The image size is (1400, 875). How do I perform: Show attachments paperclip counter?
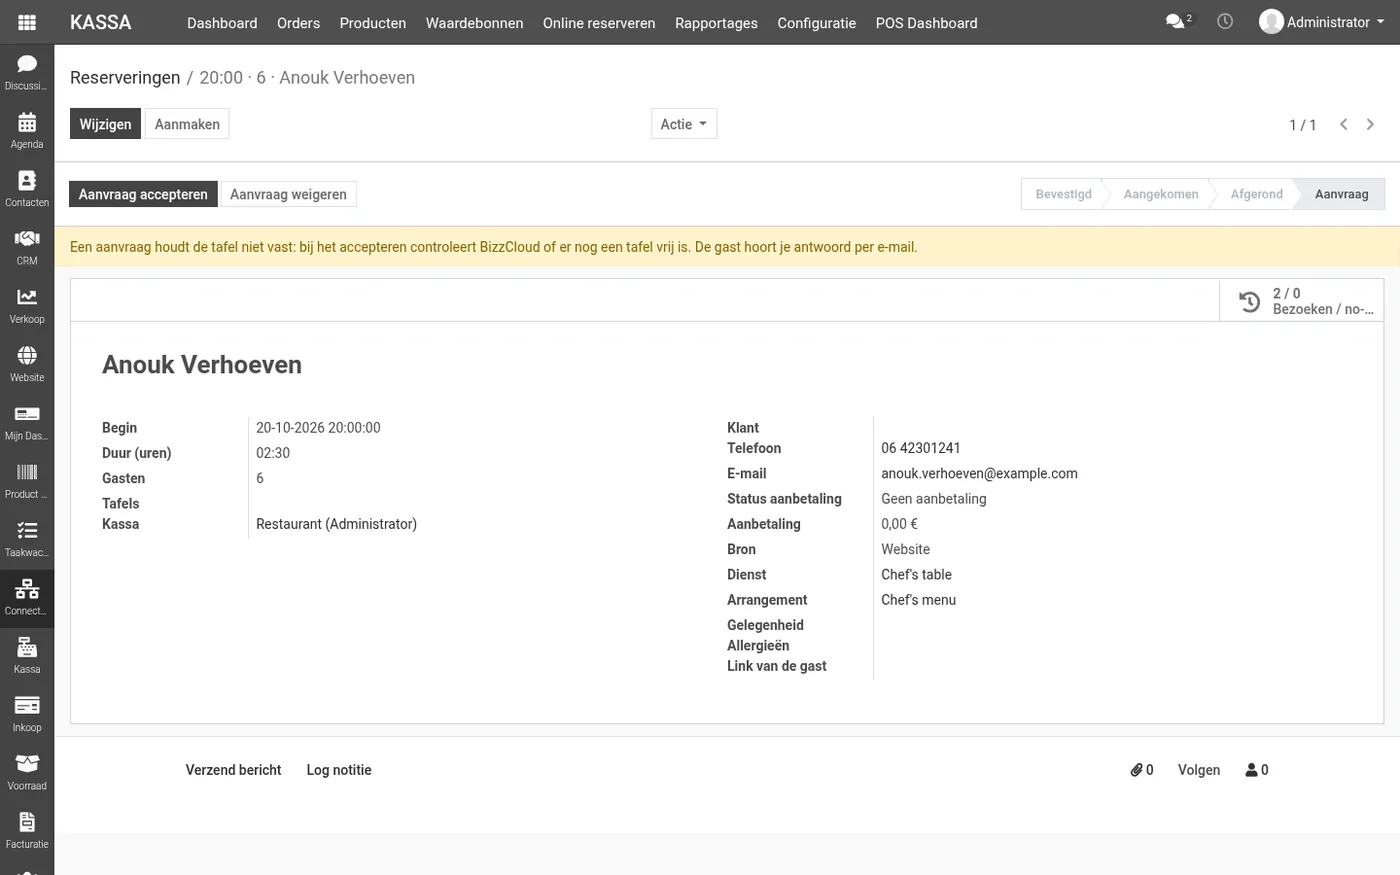[1142, 770]
